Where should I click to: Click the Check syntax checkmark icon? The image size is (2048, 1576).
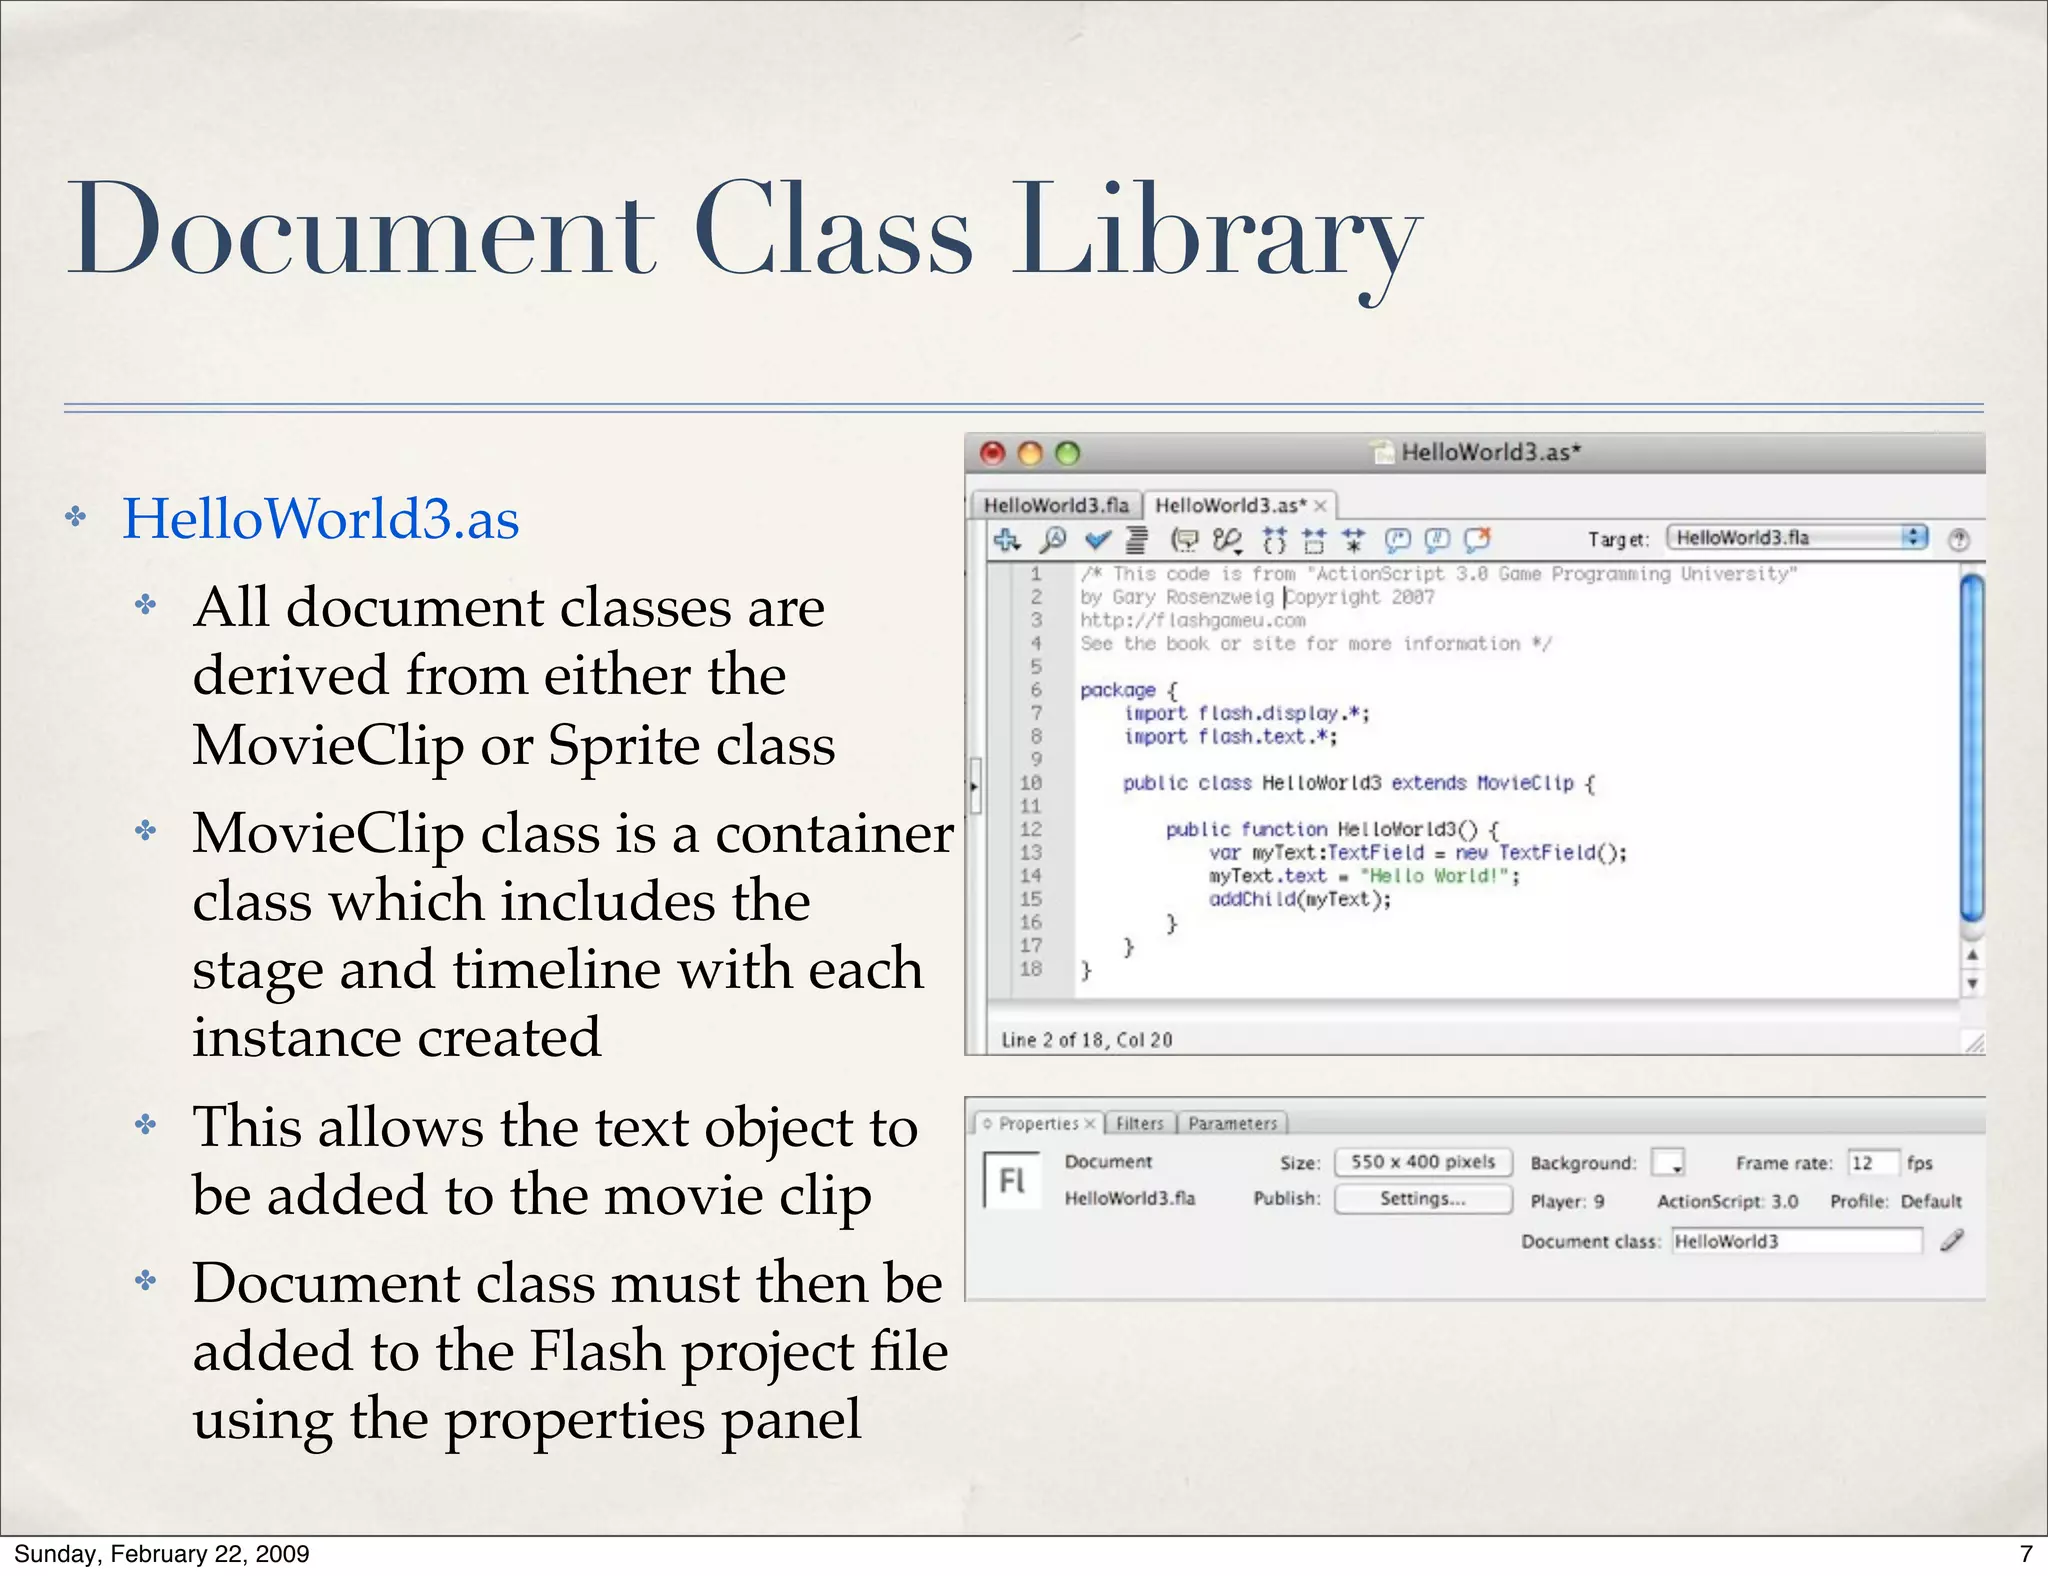point(1097,541)
